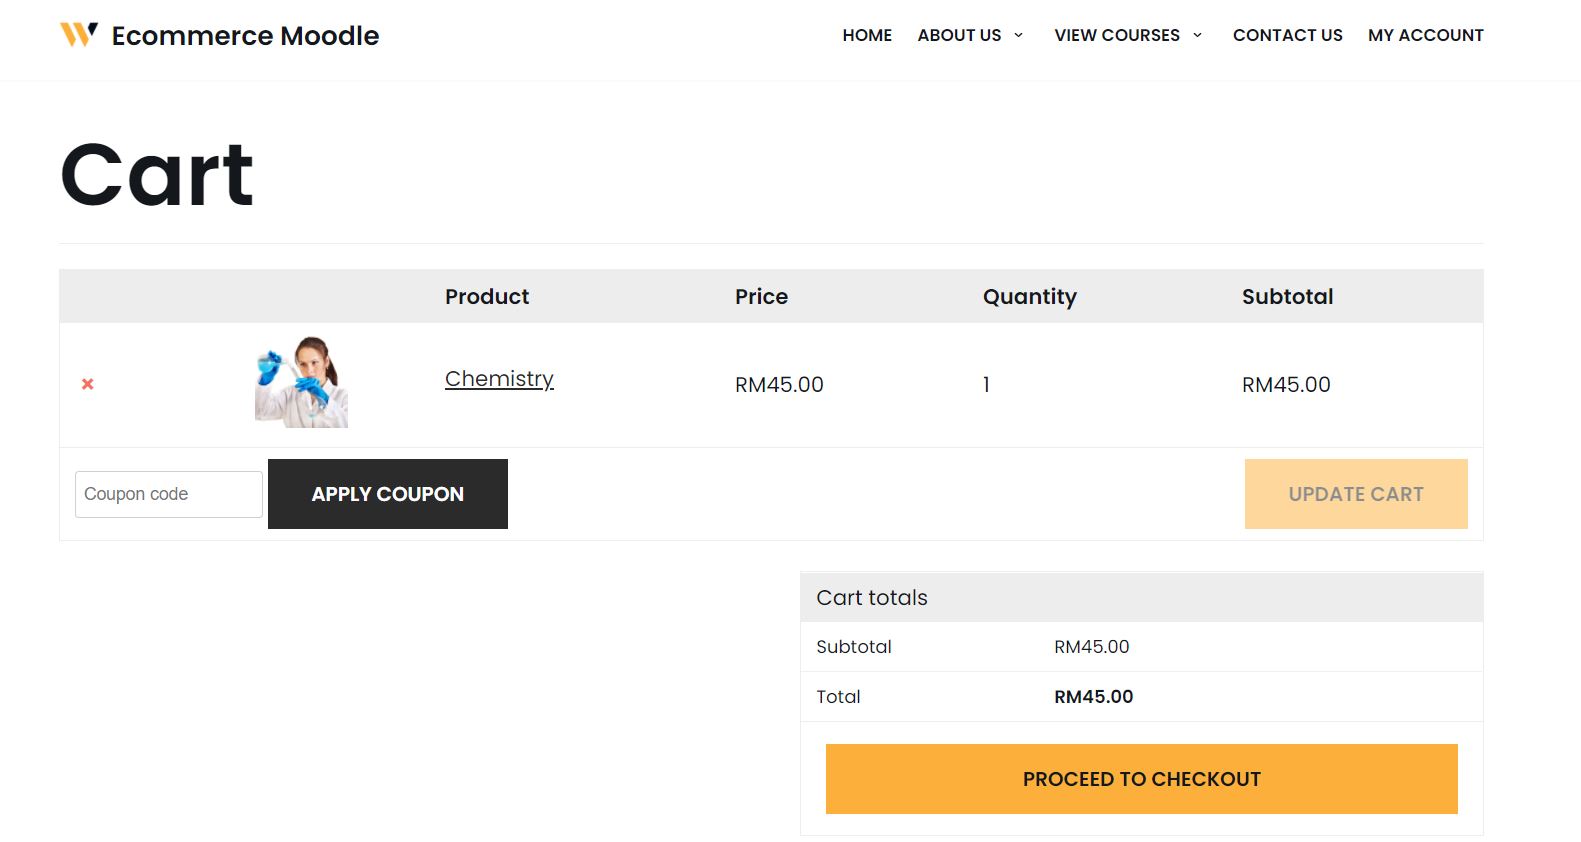Proceed to Checkout
This screenshot has width=1581, height=842.
(1141, 779)
